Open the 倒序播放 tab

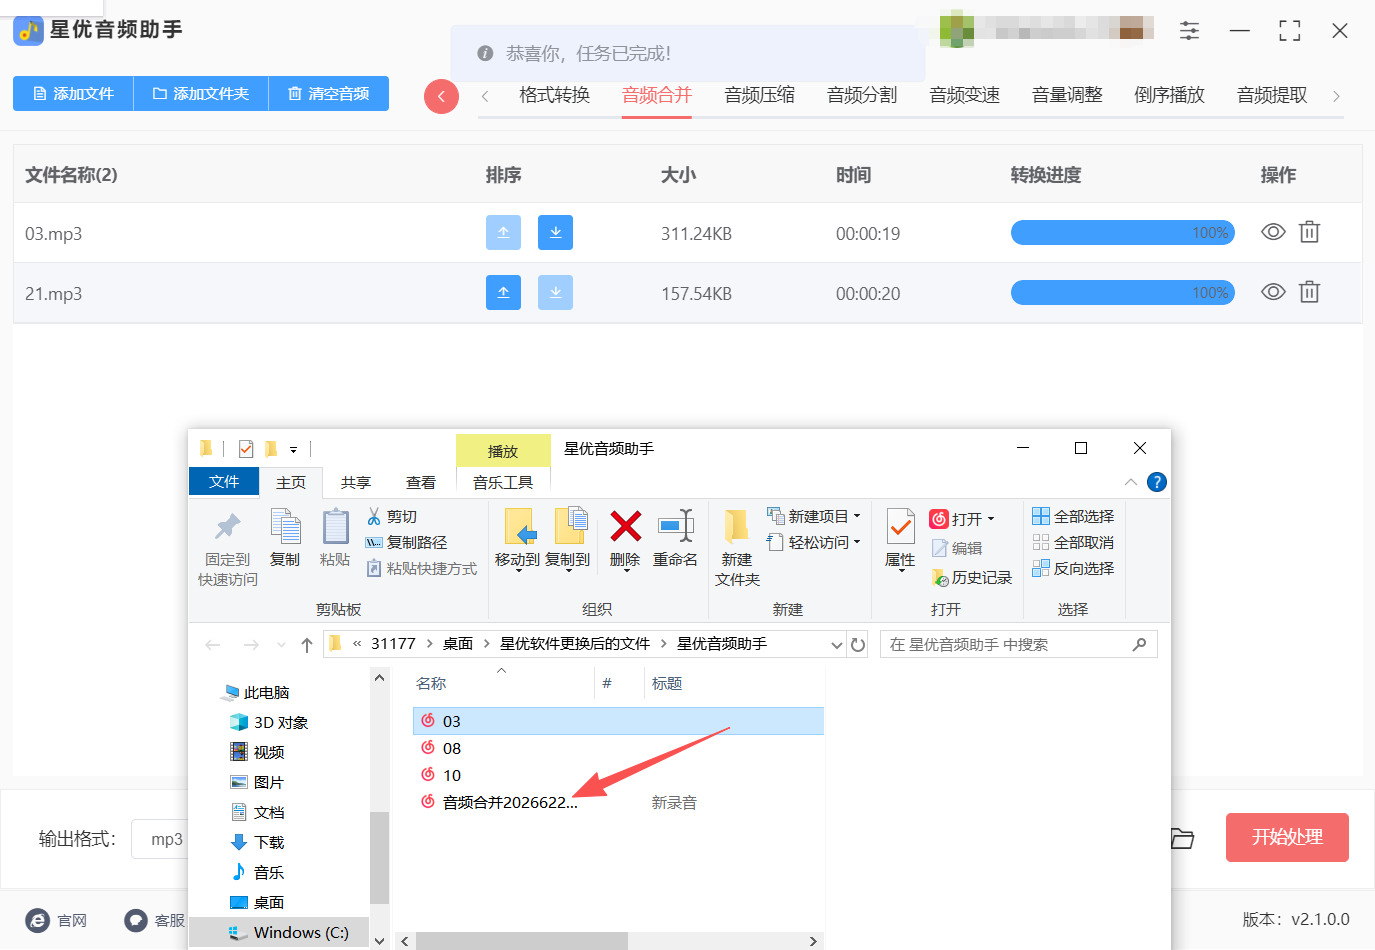tap(1169, 95)
